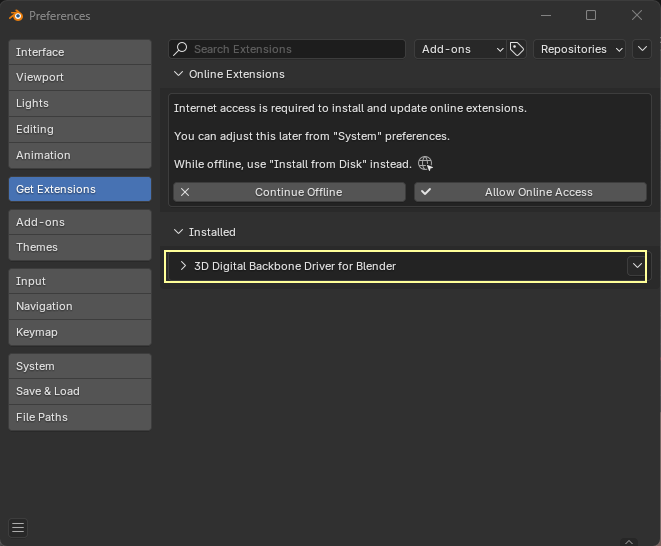Go to System preferences
The height and width of the screenshot is (546, 661).
coord(80,366)
